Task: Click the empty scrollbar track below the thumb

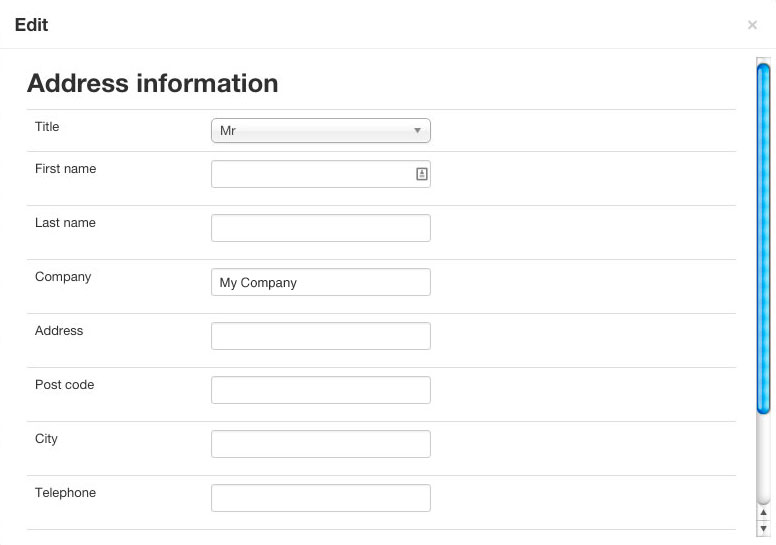Action: coord(764,460)
